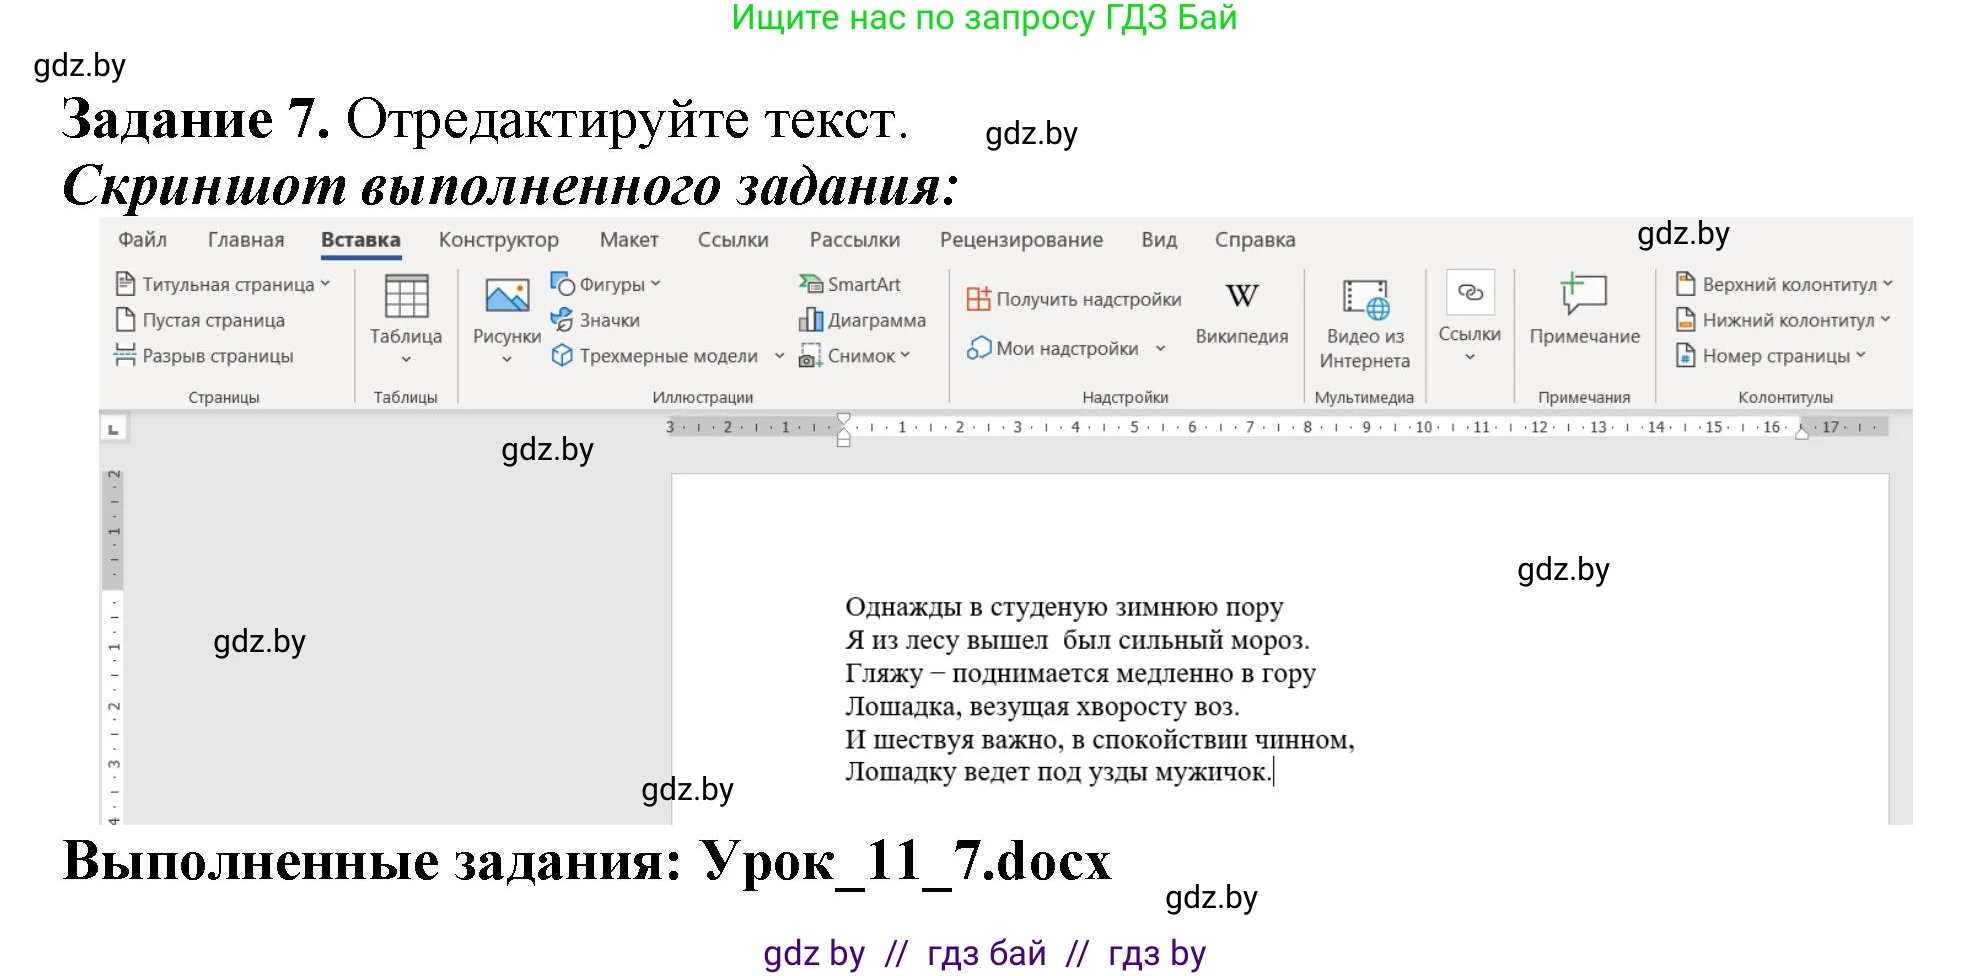Switch to the Рецензирование tab
Viewport: 1972px width, 976px height.
pyautogui.click(x=1021, y=239)
